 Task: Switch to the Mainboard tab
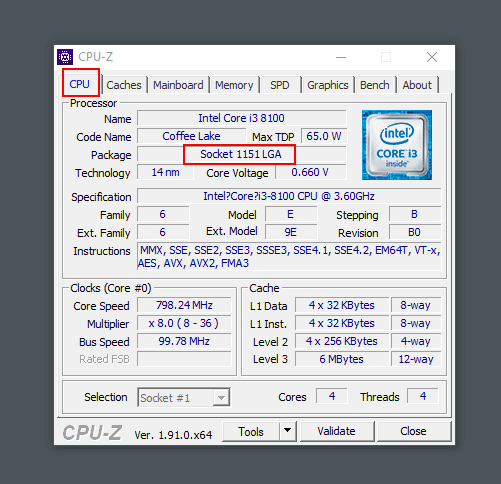click(178, 85)
